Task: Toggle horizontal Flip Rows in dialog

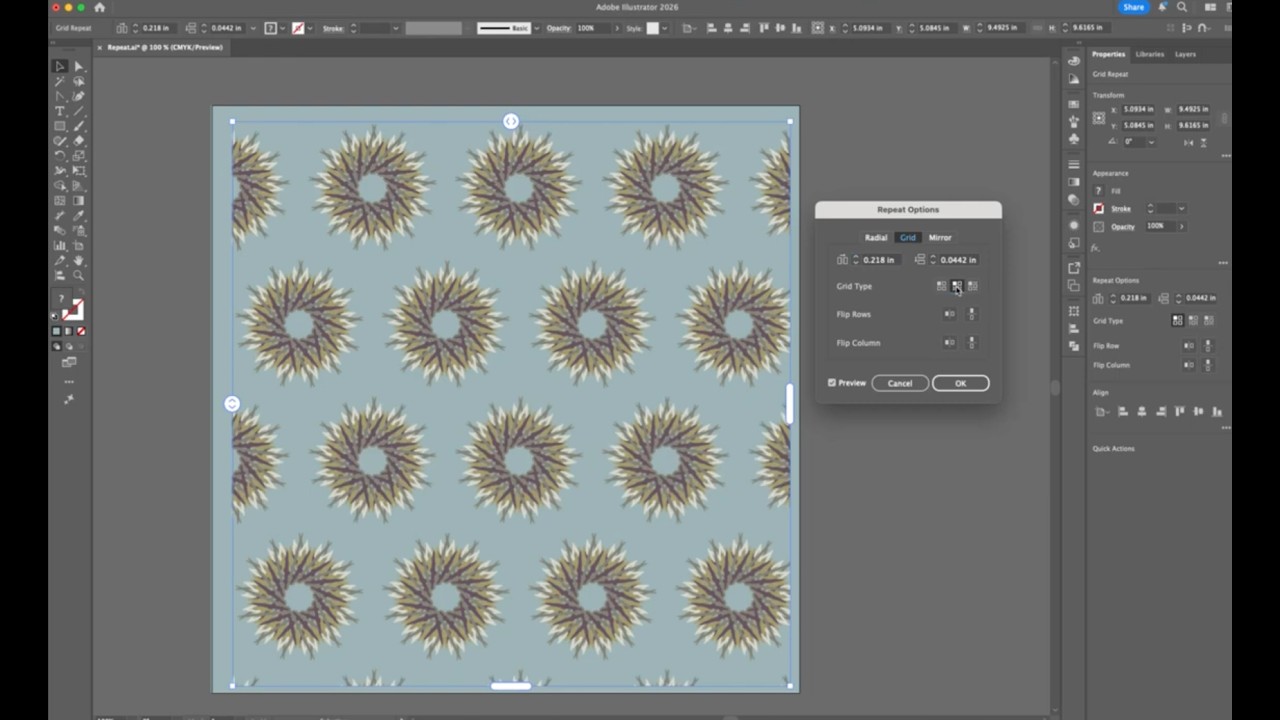Action: tap(949, 314)
